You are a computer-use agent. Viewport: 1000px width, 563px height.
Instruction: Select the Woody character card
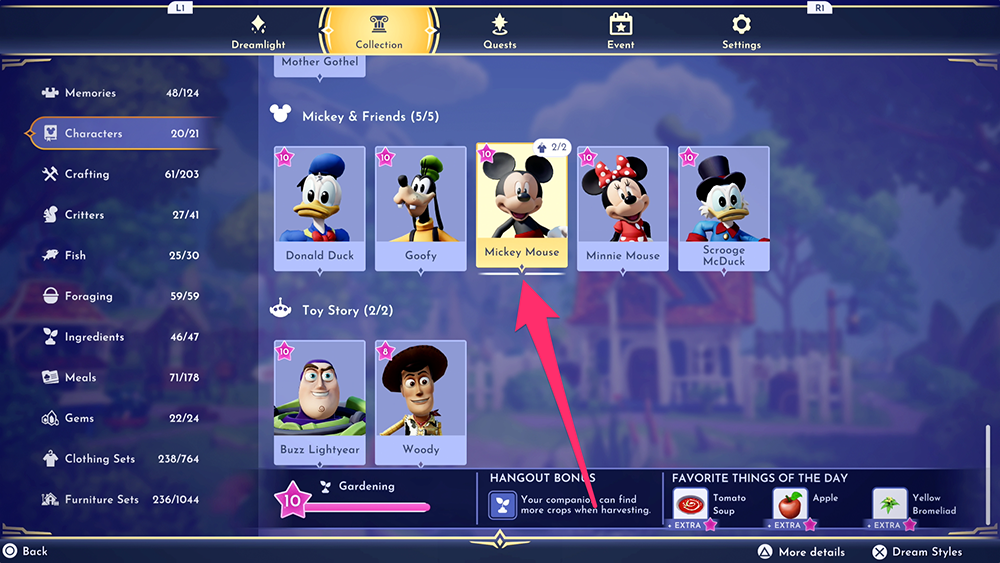click(421, 401)
